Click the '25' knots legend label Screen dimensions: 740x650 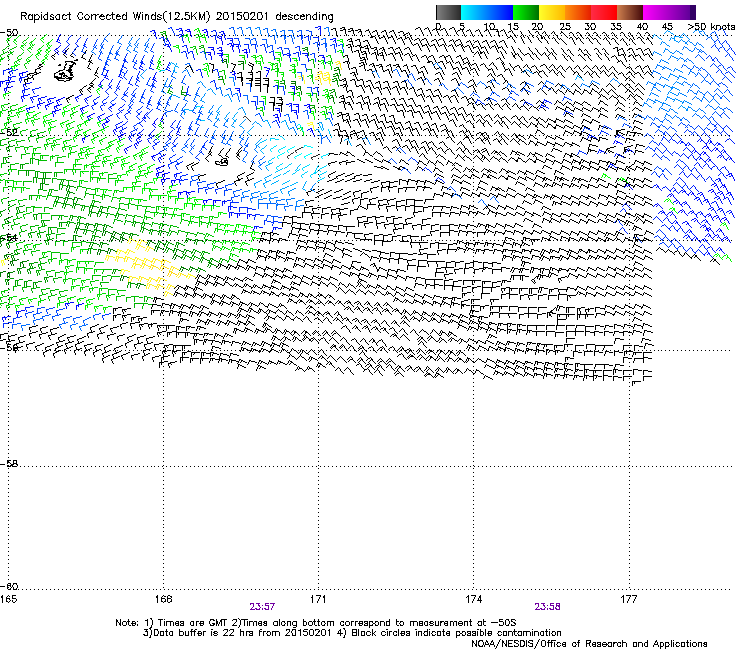pyautogui.click(x=564, y=26)
